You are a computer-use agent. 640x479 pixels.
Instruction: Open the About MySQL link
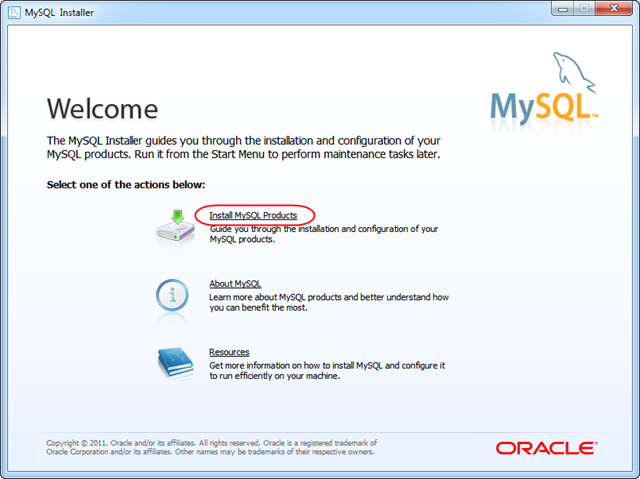[x=235, y=284]
